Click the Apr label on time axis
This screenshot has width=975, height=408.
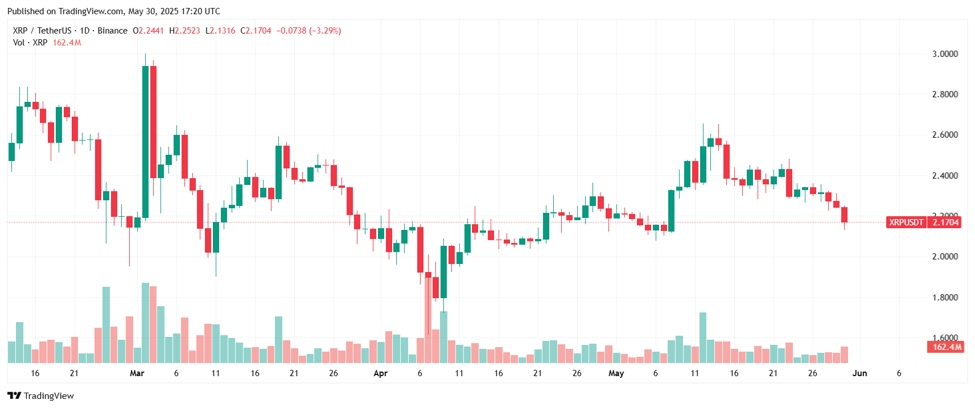(x=381, y=374)
